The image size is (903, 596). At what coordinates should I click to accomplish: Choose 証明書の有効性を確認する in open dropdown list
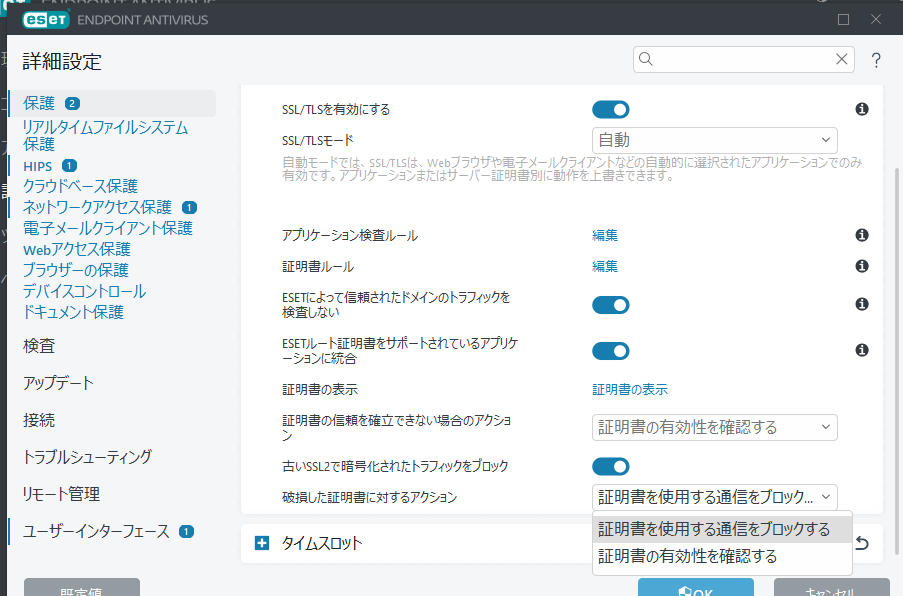687,556
